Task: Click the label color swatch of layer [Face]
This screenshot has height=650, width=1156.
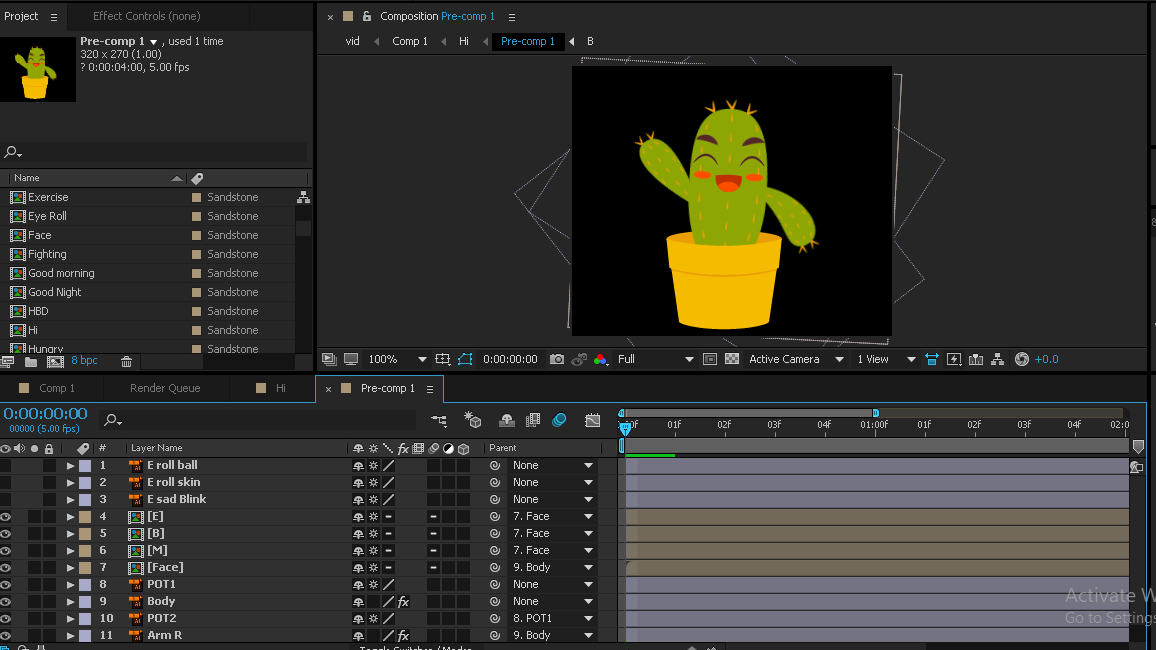Action: coord(85,568)
